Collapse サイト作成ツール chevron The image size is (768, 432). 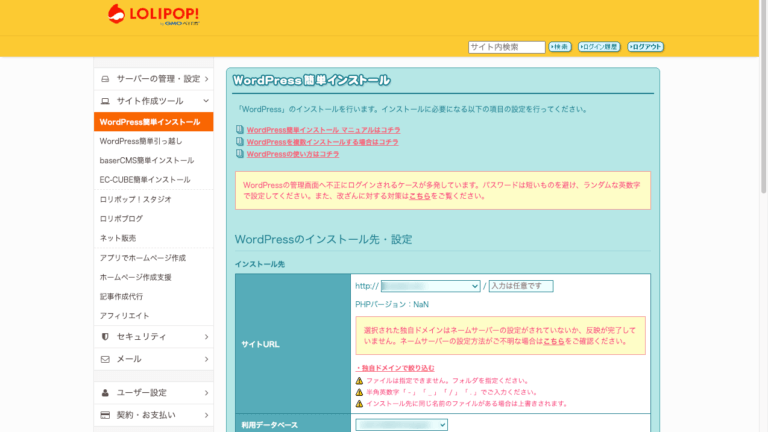(x=206, y=101)
